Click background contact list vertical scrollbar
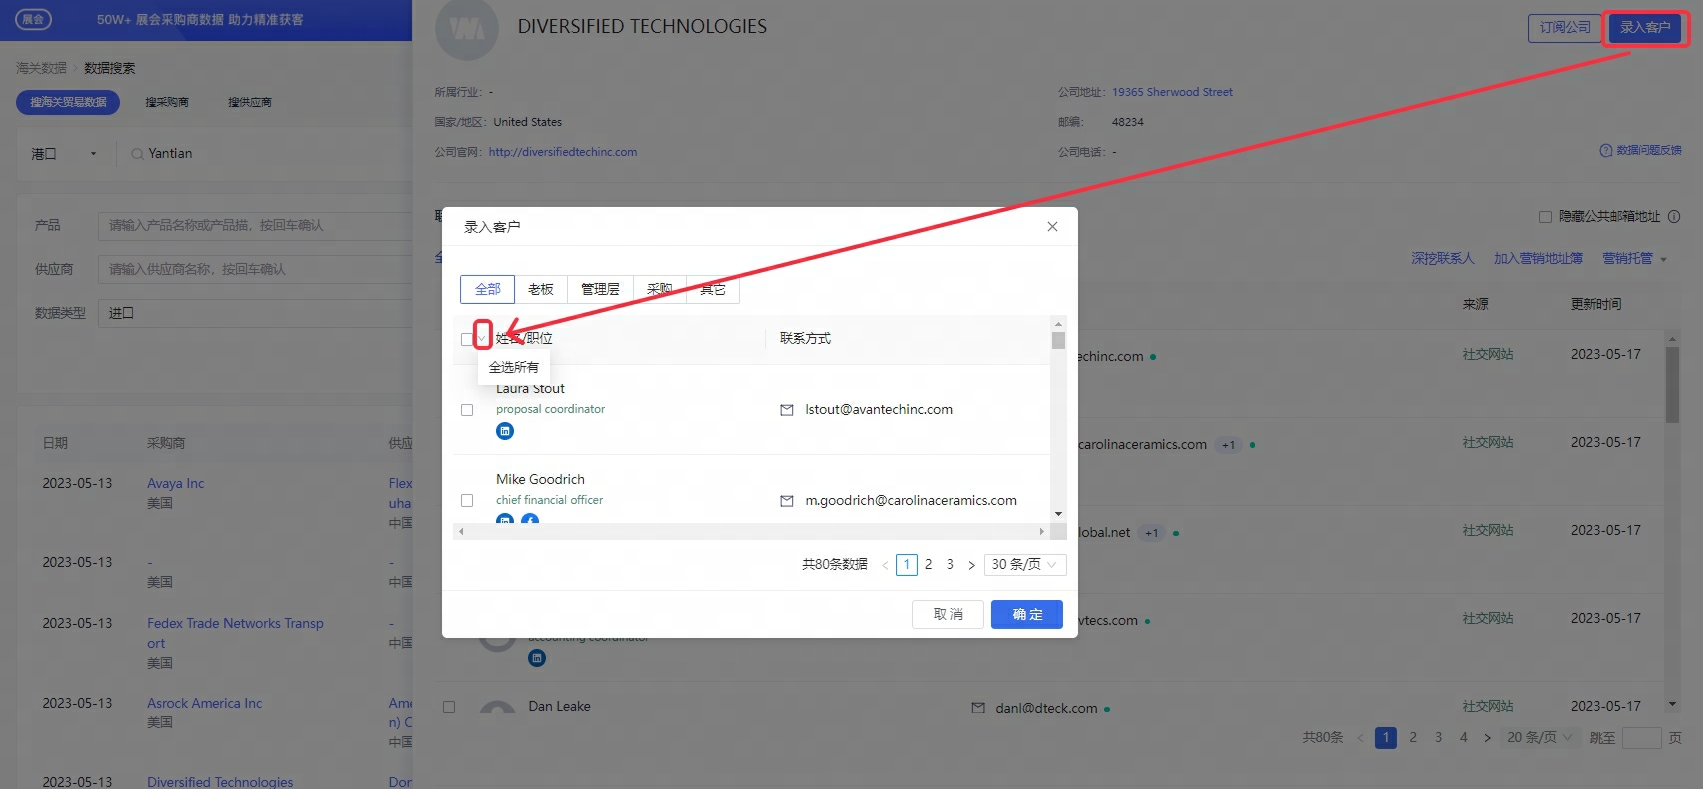1703x789 pixels. click(x=1672, y=385)
